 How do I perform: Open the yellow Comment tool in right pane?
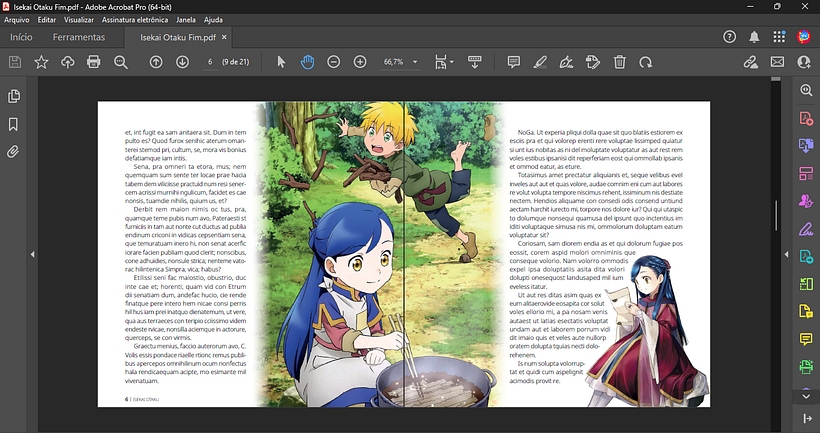[806, 339]
